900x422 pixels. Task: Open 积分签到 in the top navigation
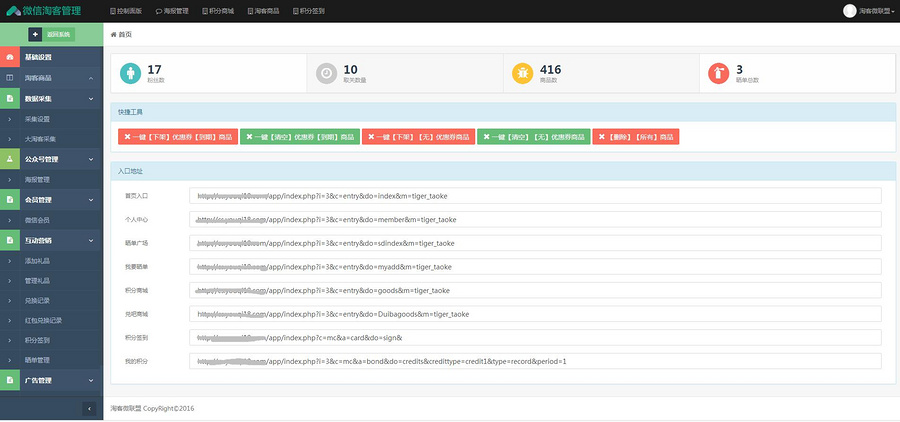coord(308,11)
